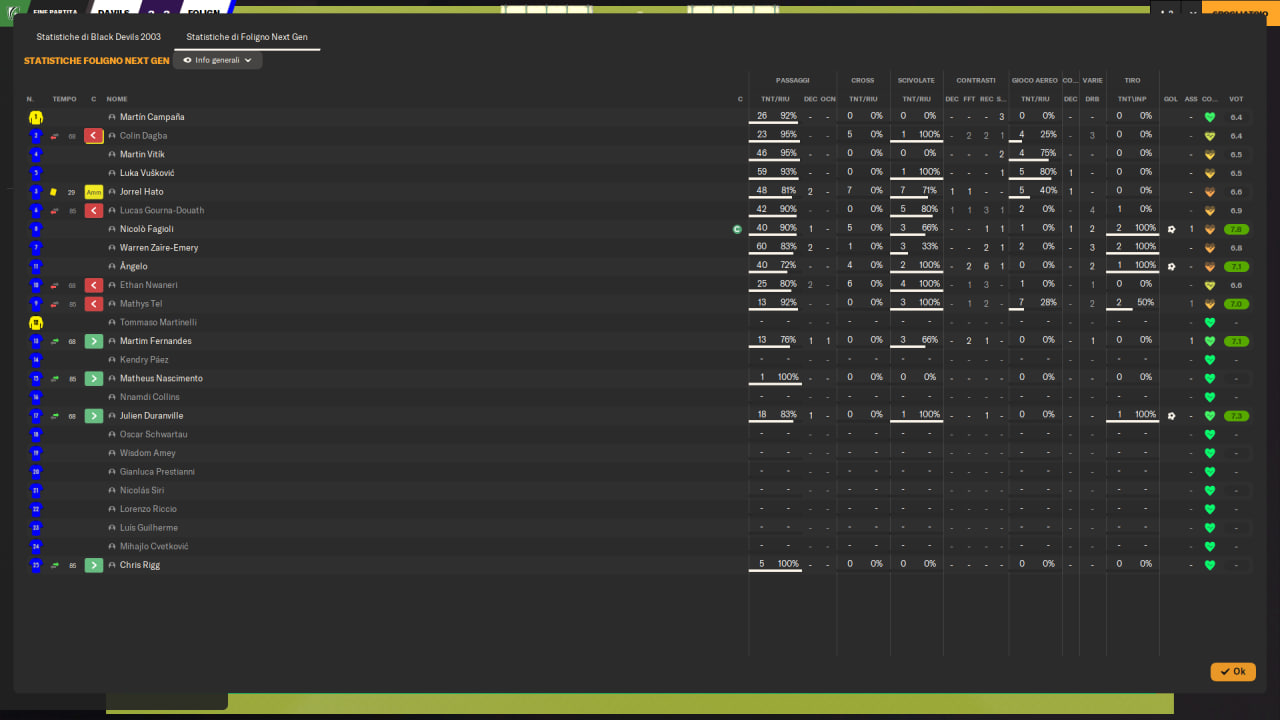1280x720 pixels.
Task: Click the red substituted-off arrow for Mathys Tel
Action: point(94,304)
